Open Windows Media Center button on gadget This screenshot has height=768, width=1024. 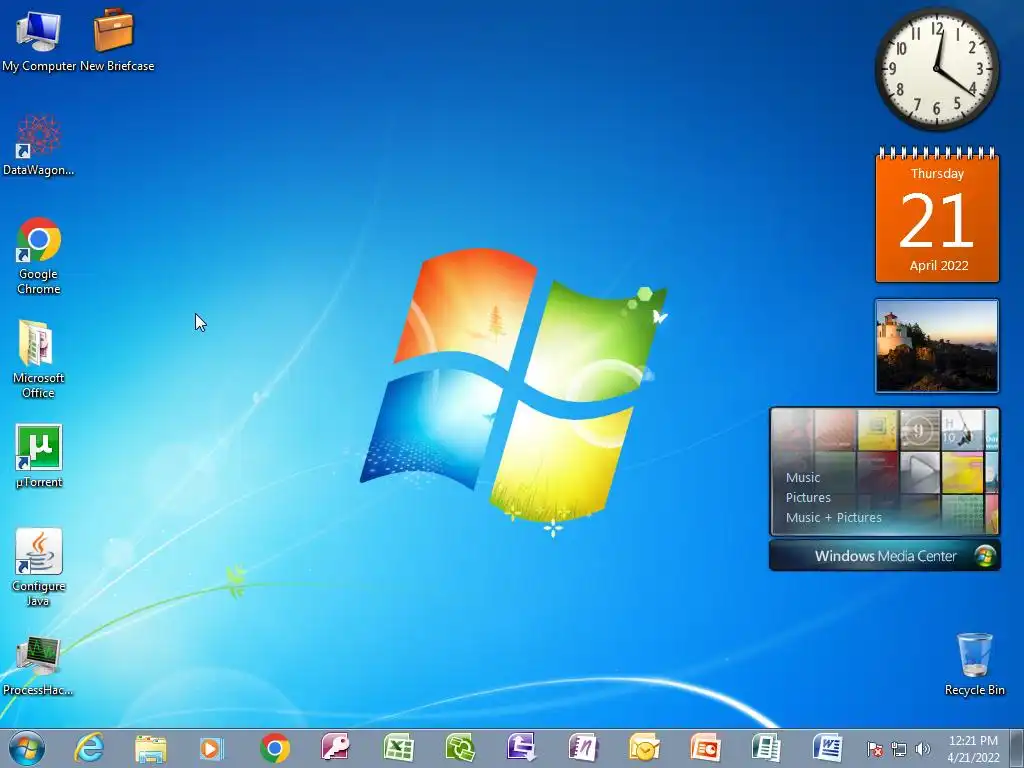tap(885, 556)
